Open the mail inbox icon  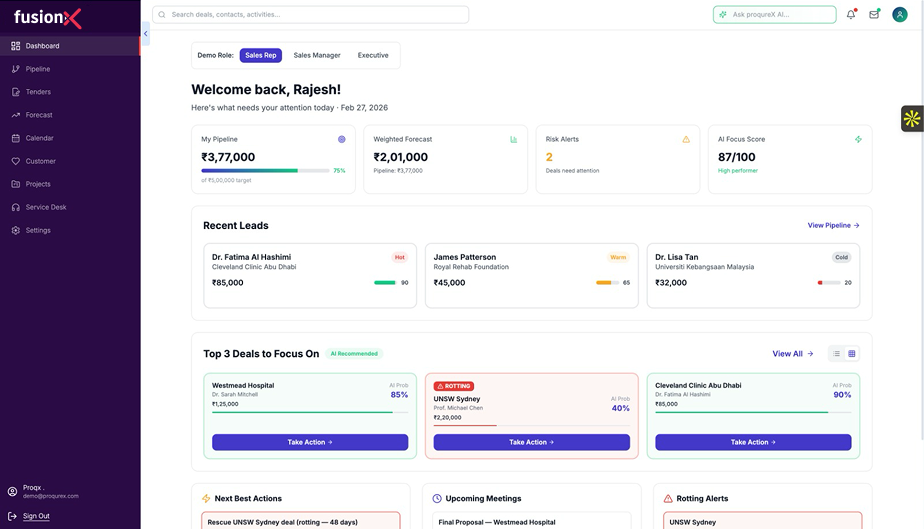(874, 15)
